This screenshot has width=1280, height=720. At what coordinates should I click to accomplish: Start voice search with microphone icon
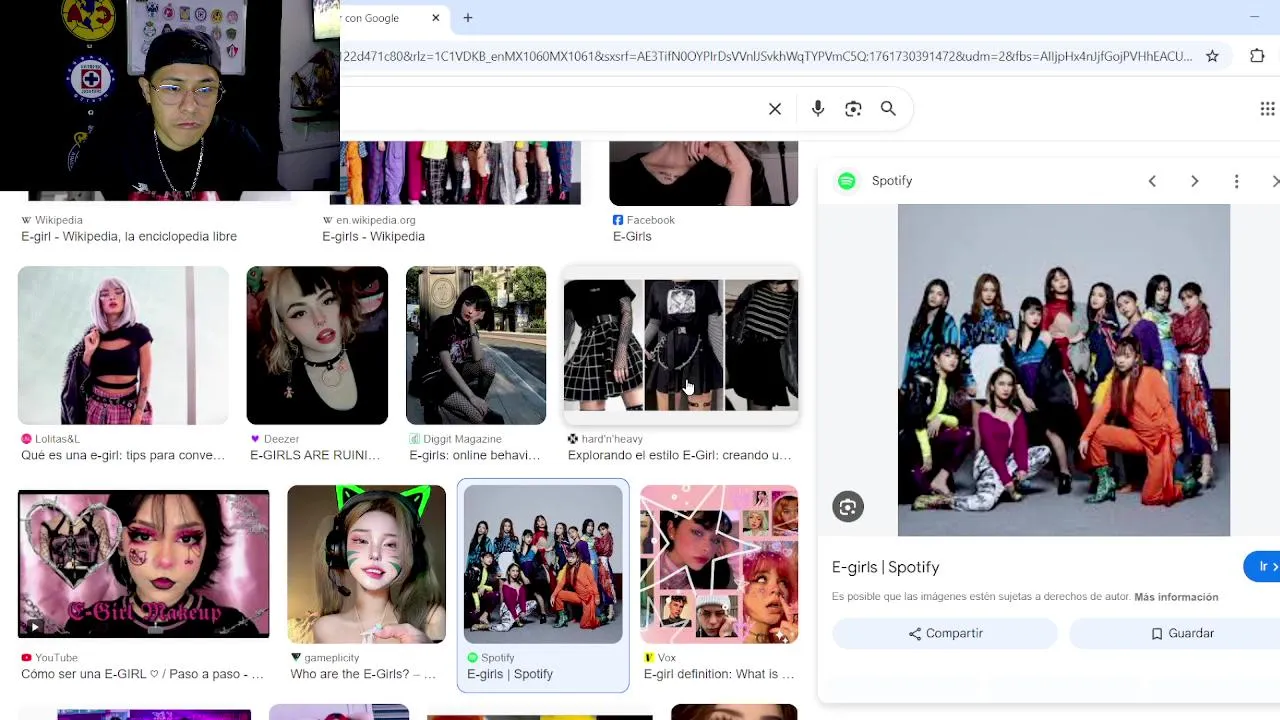[x=818, y=109]
